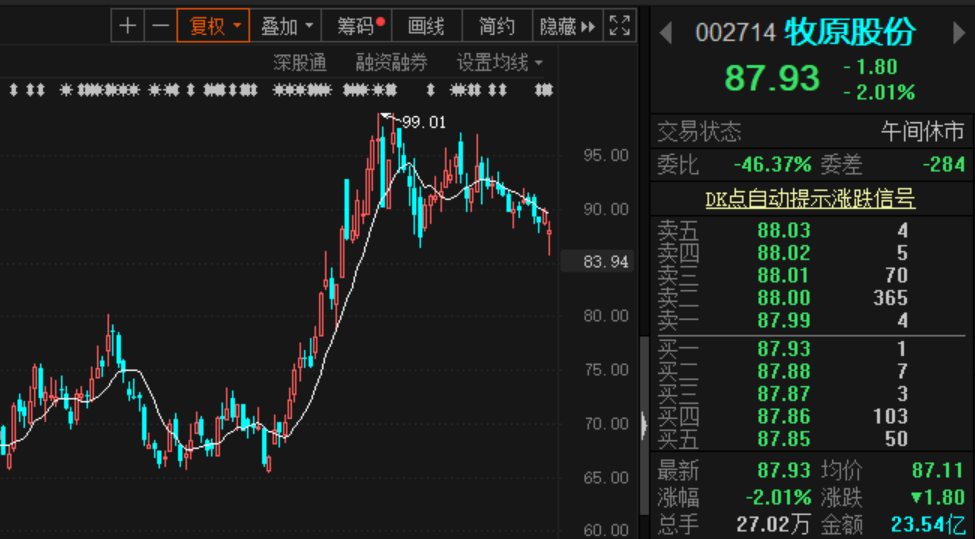Select the 卖二 price 88.00

pyautogui.click(x=783, y=298)
